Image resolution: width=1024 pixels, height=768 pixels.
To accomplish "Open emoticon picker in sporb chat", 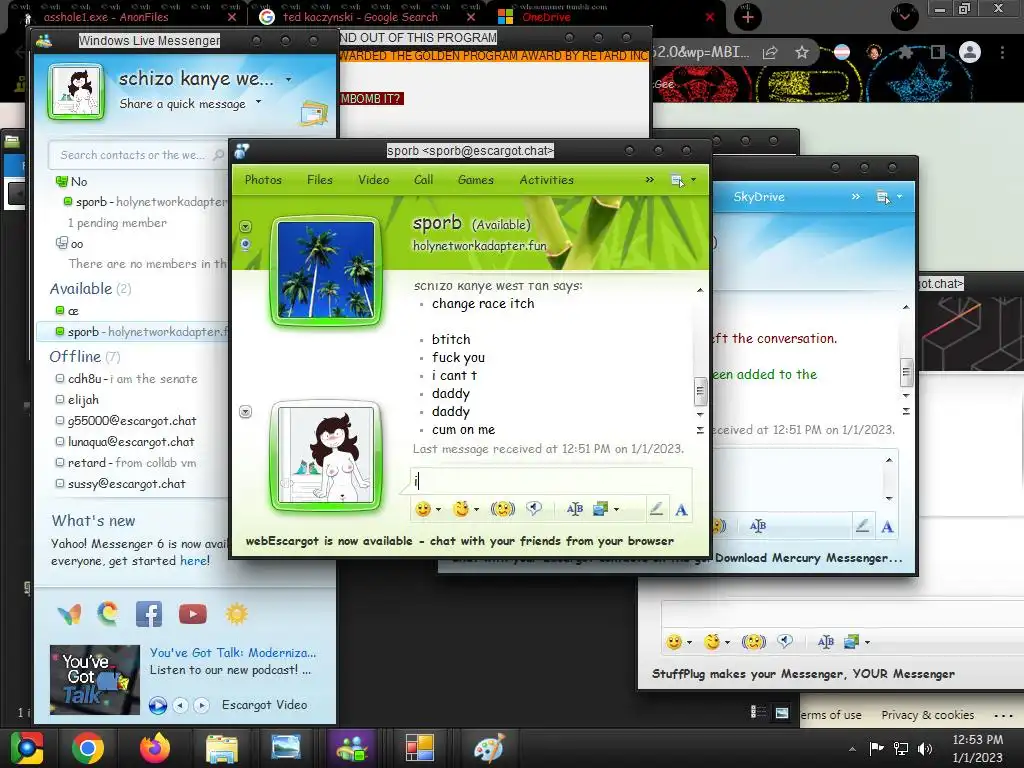I will 423,509.
